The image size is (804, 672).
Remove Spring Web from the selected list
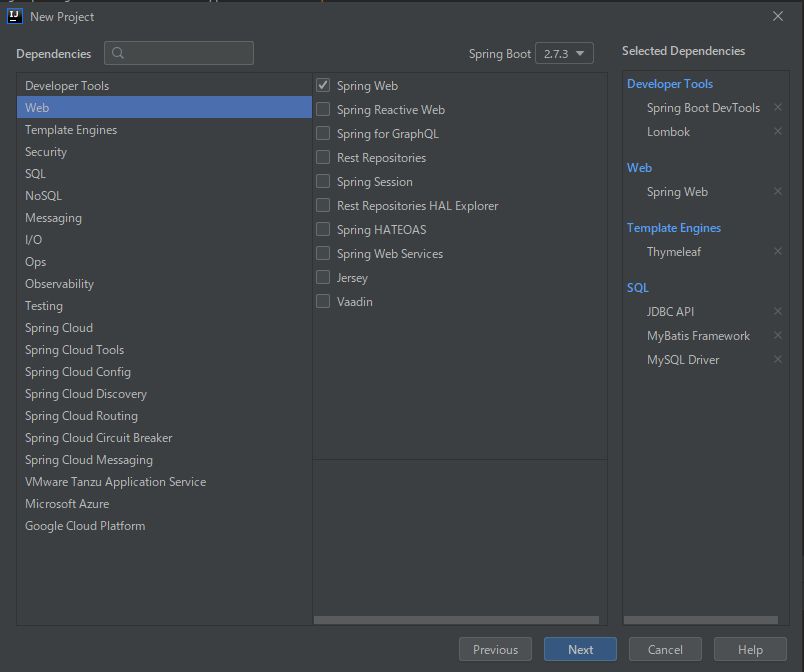[x=777, y=191]
